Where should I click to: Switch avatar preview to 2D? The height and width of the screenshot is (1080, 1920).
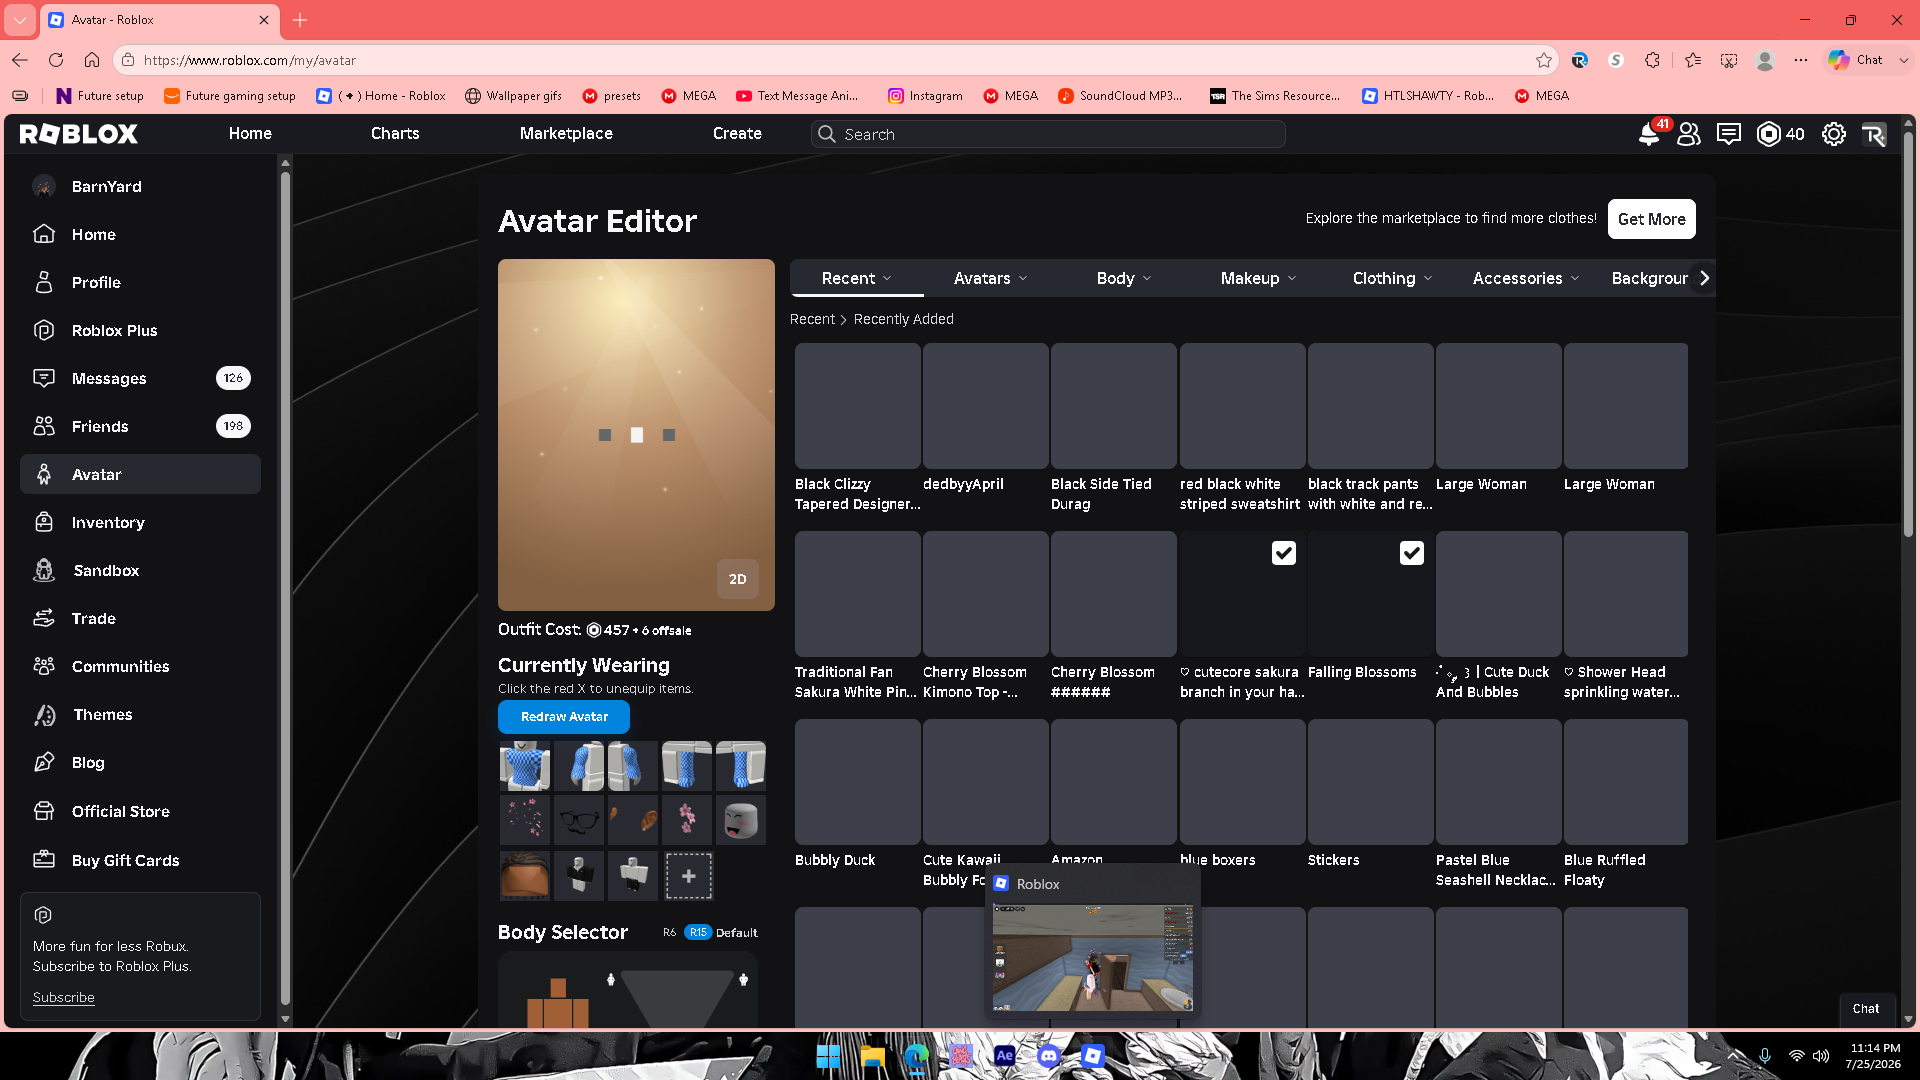pyautogui.click(x=738, y=579)
